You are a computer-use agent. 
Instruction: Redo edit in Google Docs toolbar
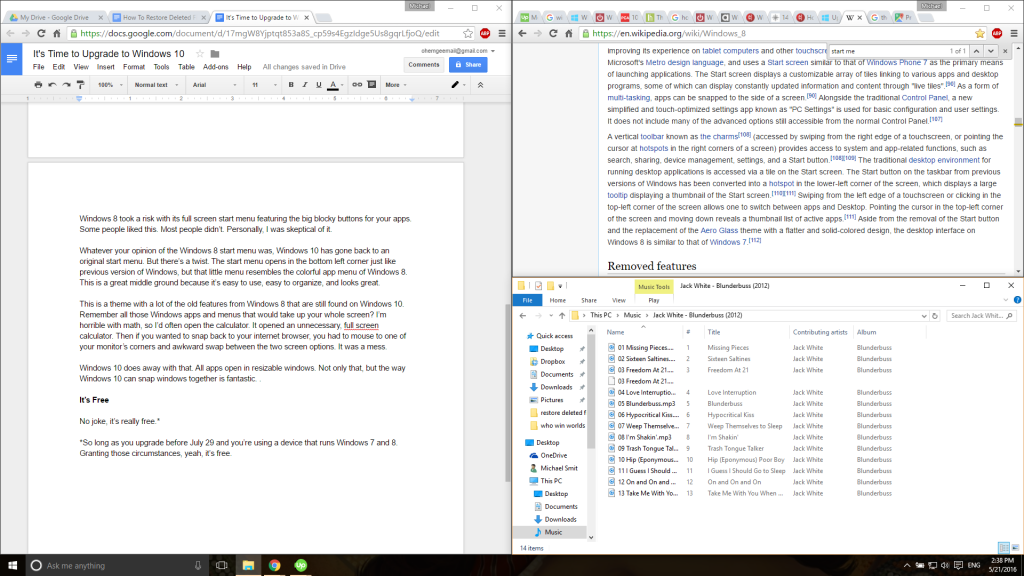[x=66, y=85]
